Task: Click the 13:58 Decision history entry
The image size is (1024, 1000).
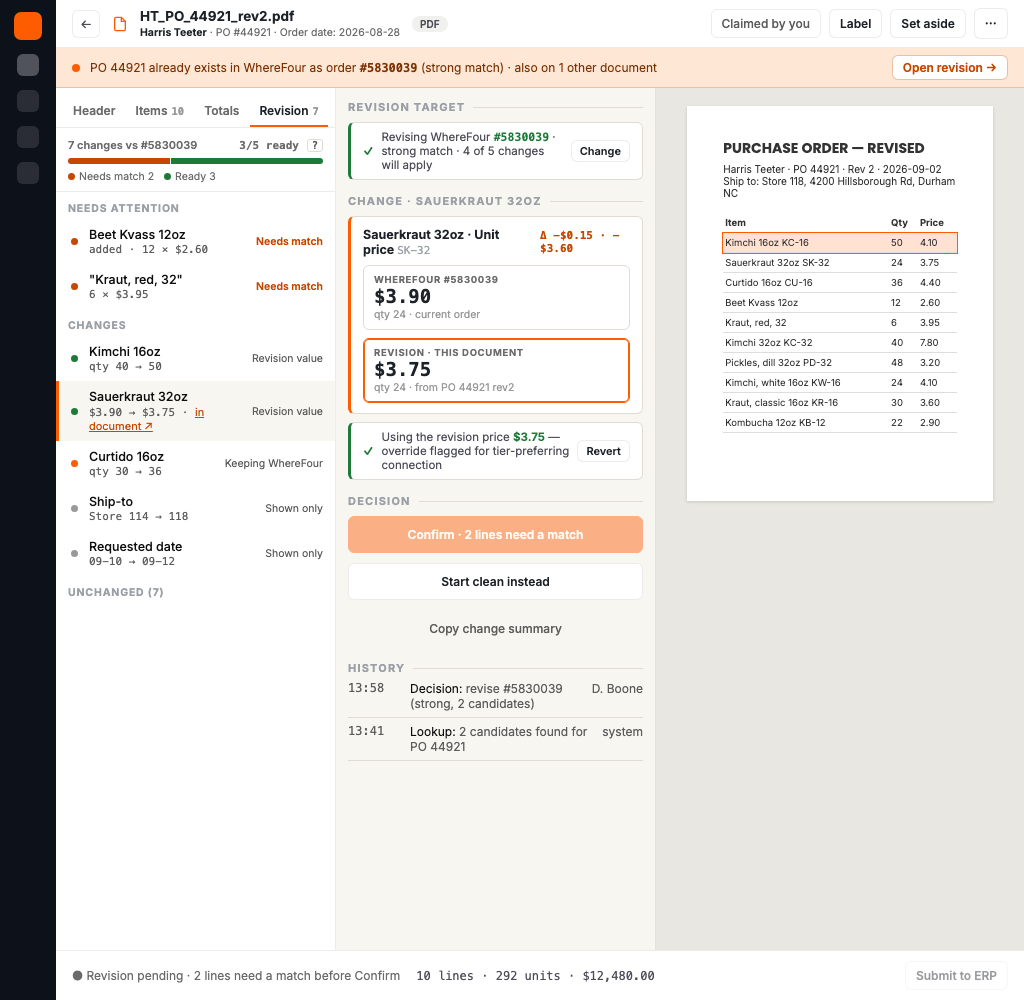Action: pos(495,696)
